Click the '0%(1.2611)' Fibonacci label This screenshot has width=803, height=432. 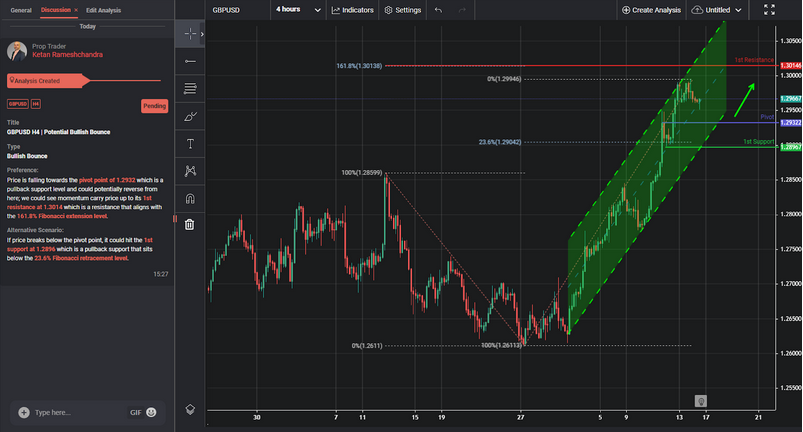tap(367, 346)
